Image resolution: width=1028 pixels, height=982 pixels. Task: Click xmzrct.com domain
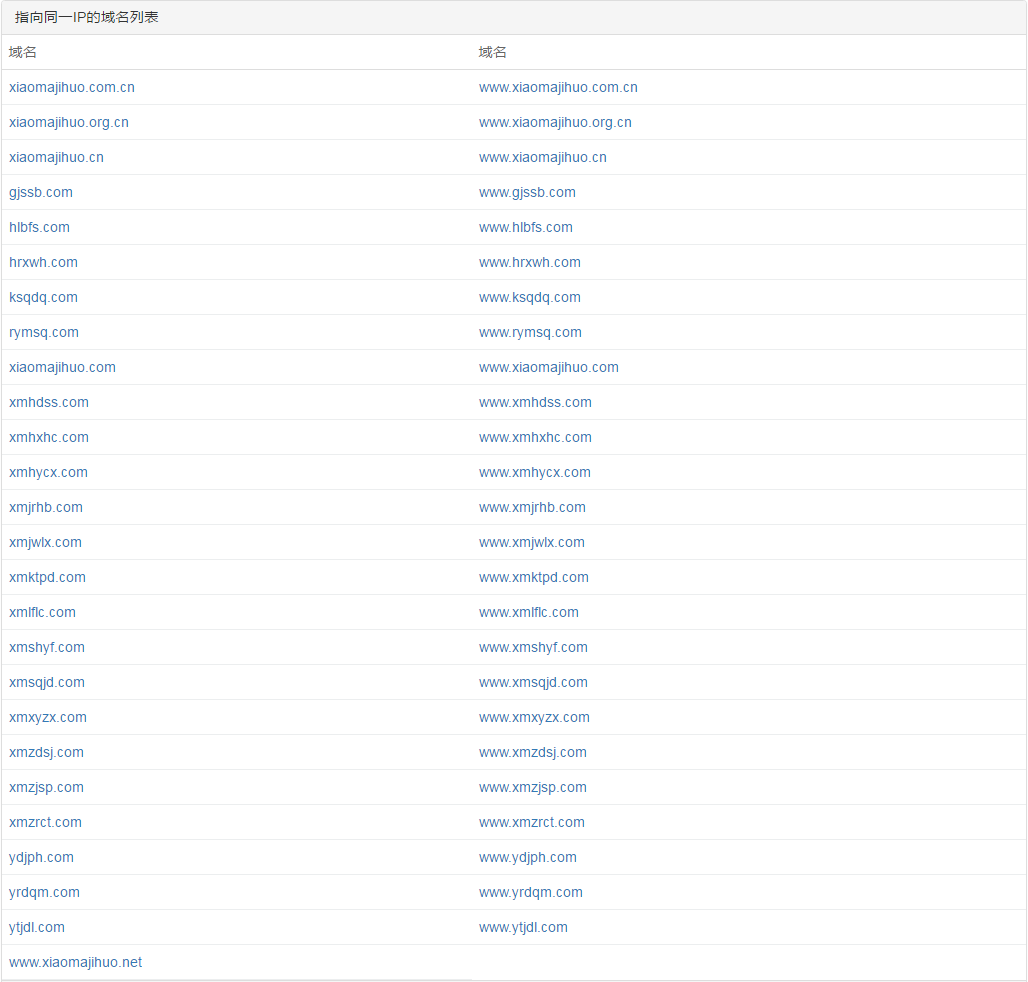[x=45, y=823]
